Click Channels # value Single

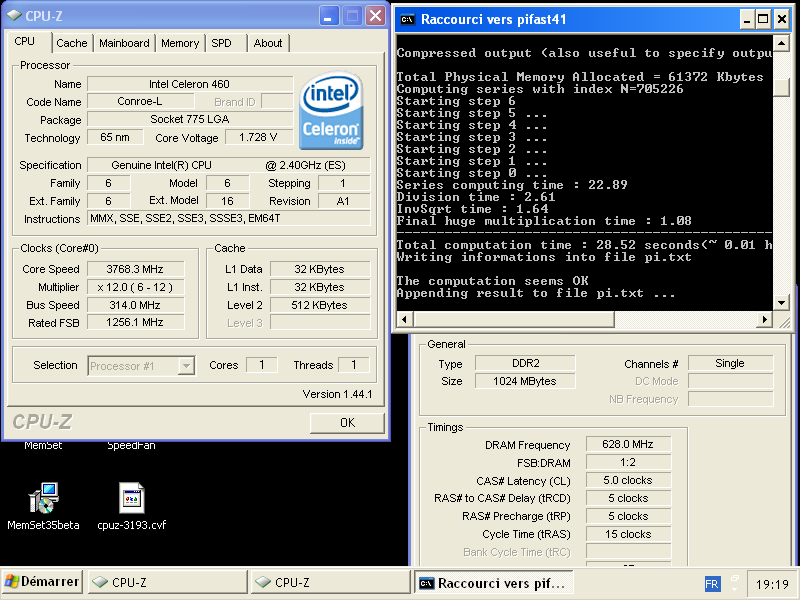[730, 363]
